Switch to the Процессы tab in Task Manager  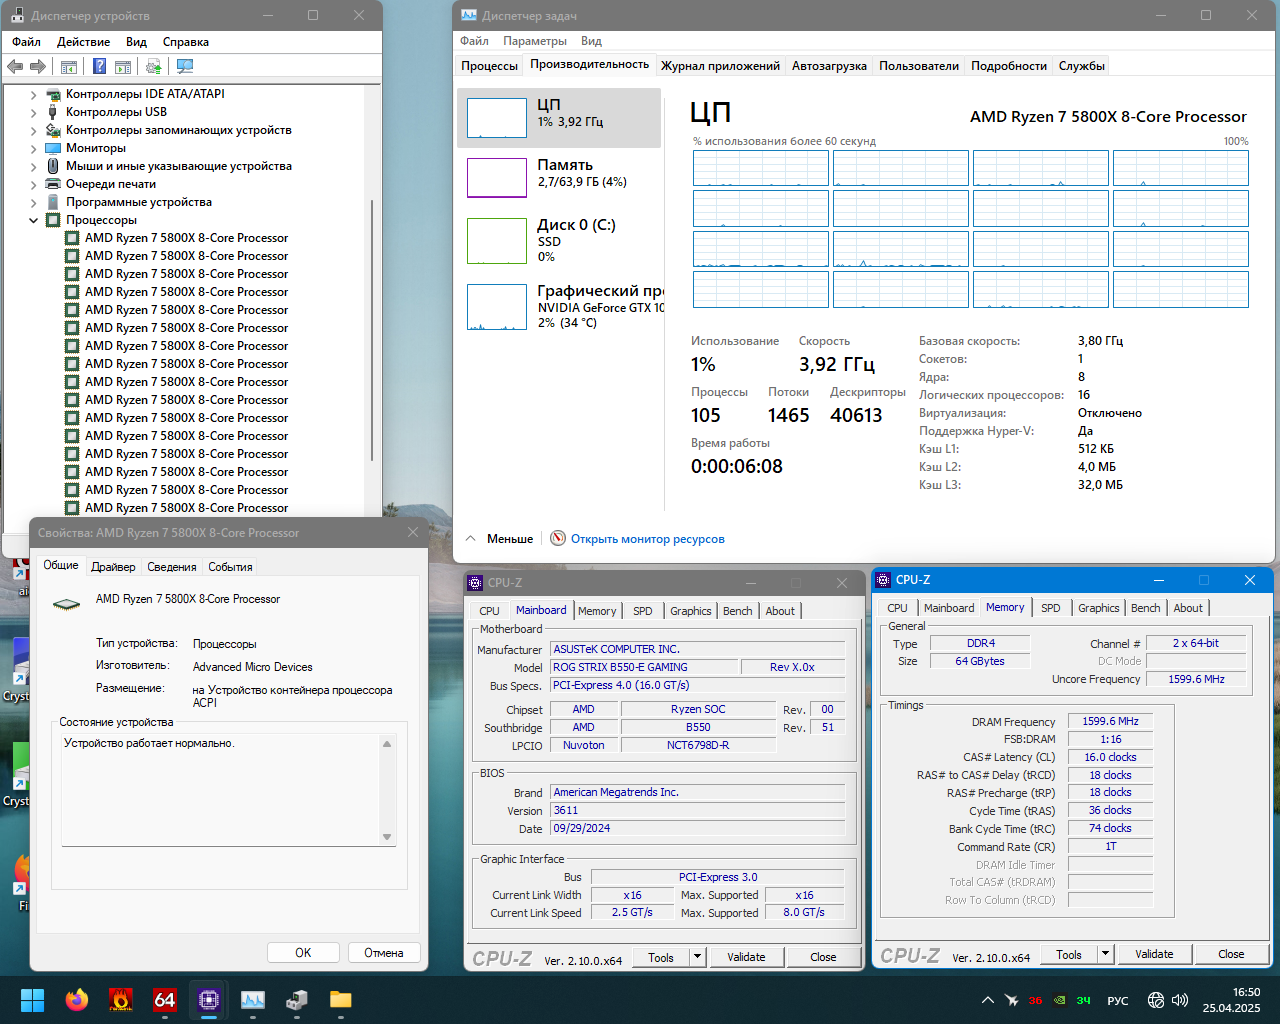point(489,66)
